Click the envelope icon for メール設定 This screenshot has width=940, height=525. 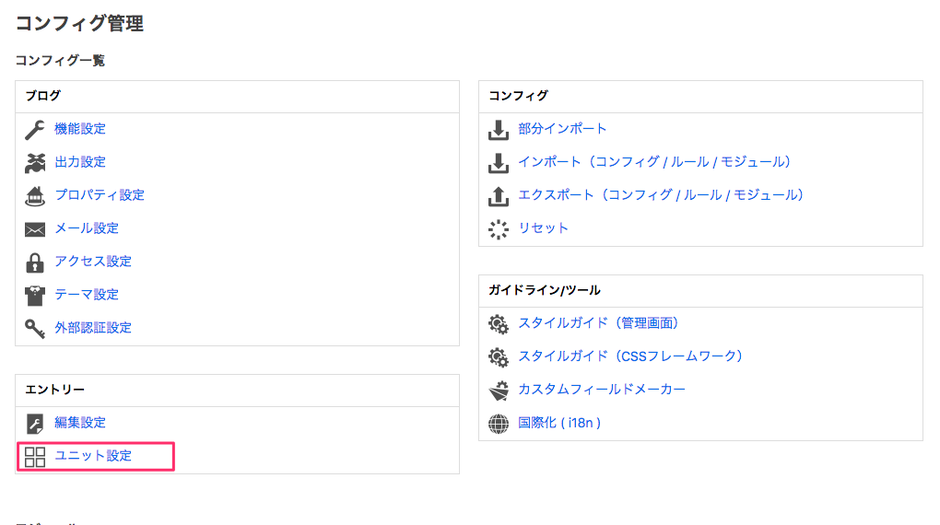(x=35, y=229)
